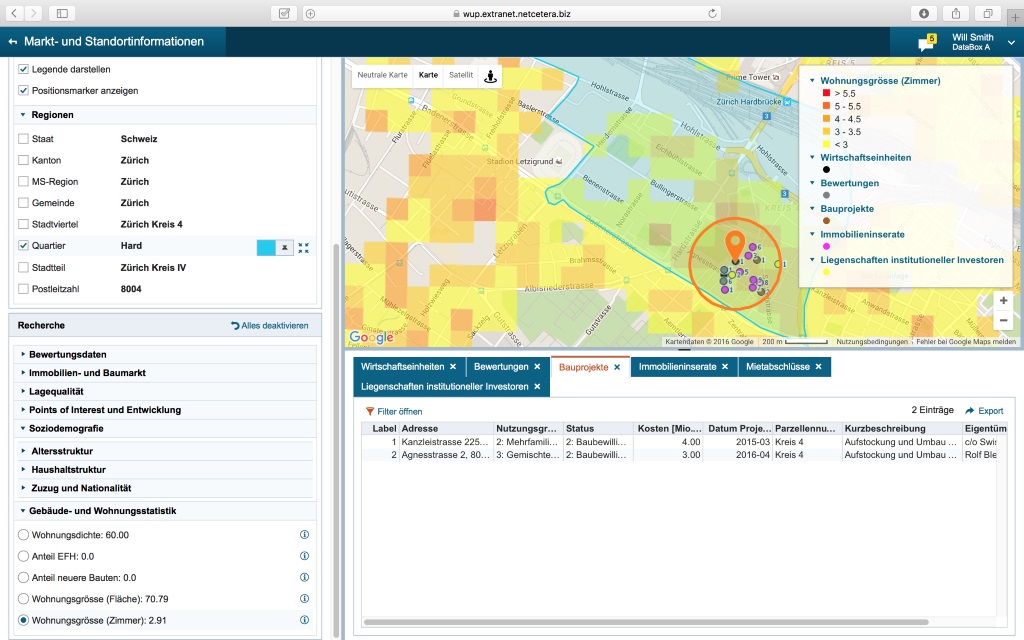Close the Immobilieninserate tab
Viewport: 1024px width, 640px height.
coord(725,367)
